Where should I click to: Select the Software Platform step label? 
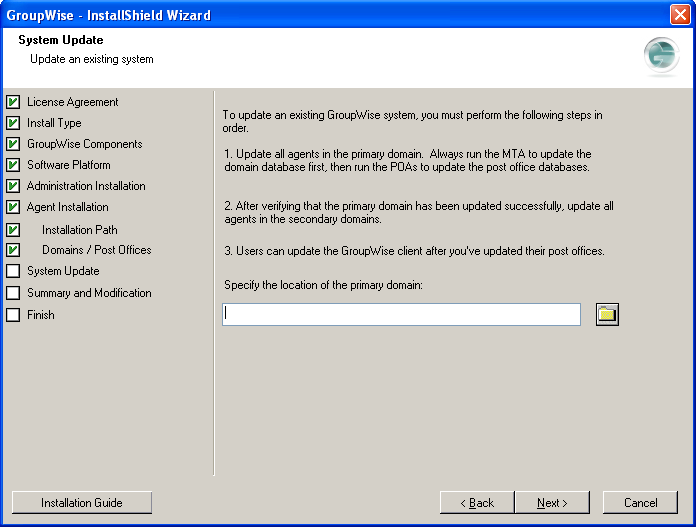[69, 165]
